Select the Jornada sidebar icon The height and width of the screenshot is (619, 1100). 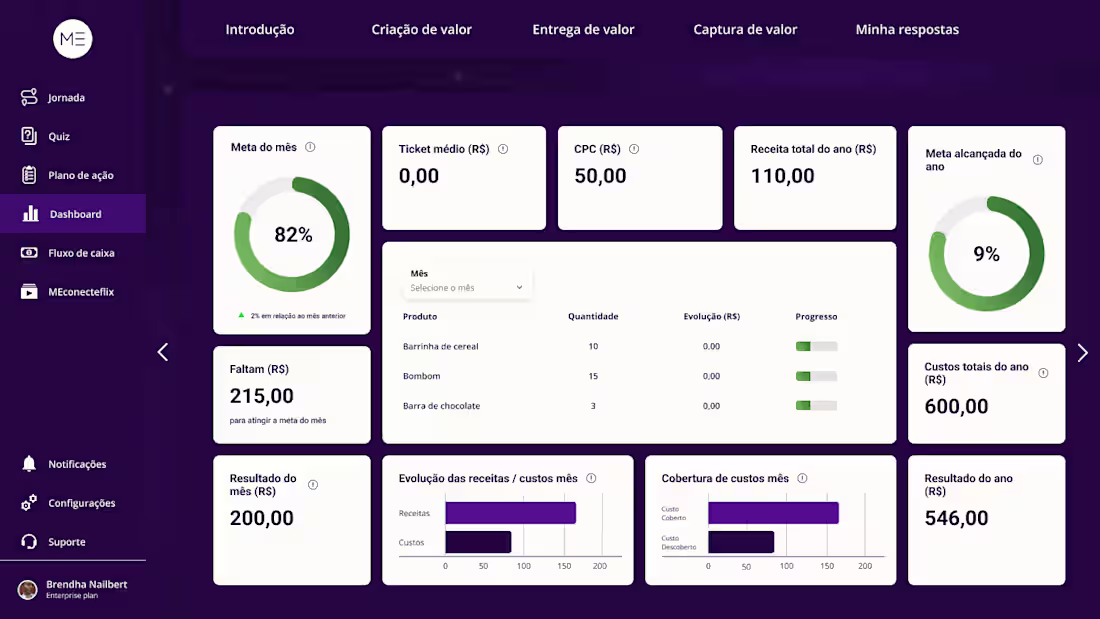tap(28, 97)
